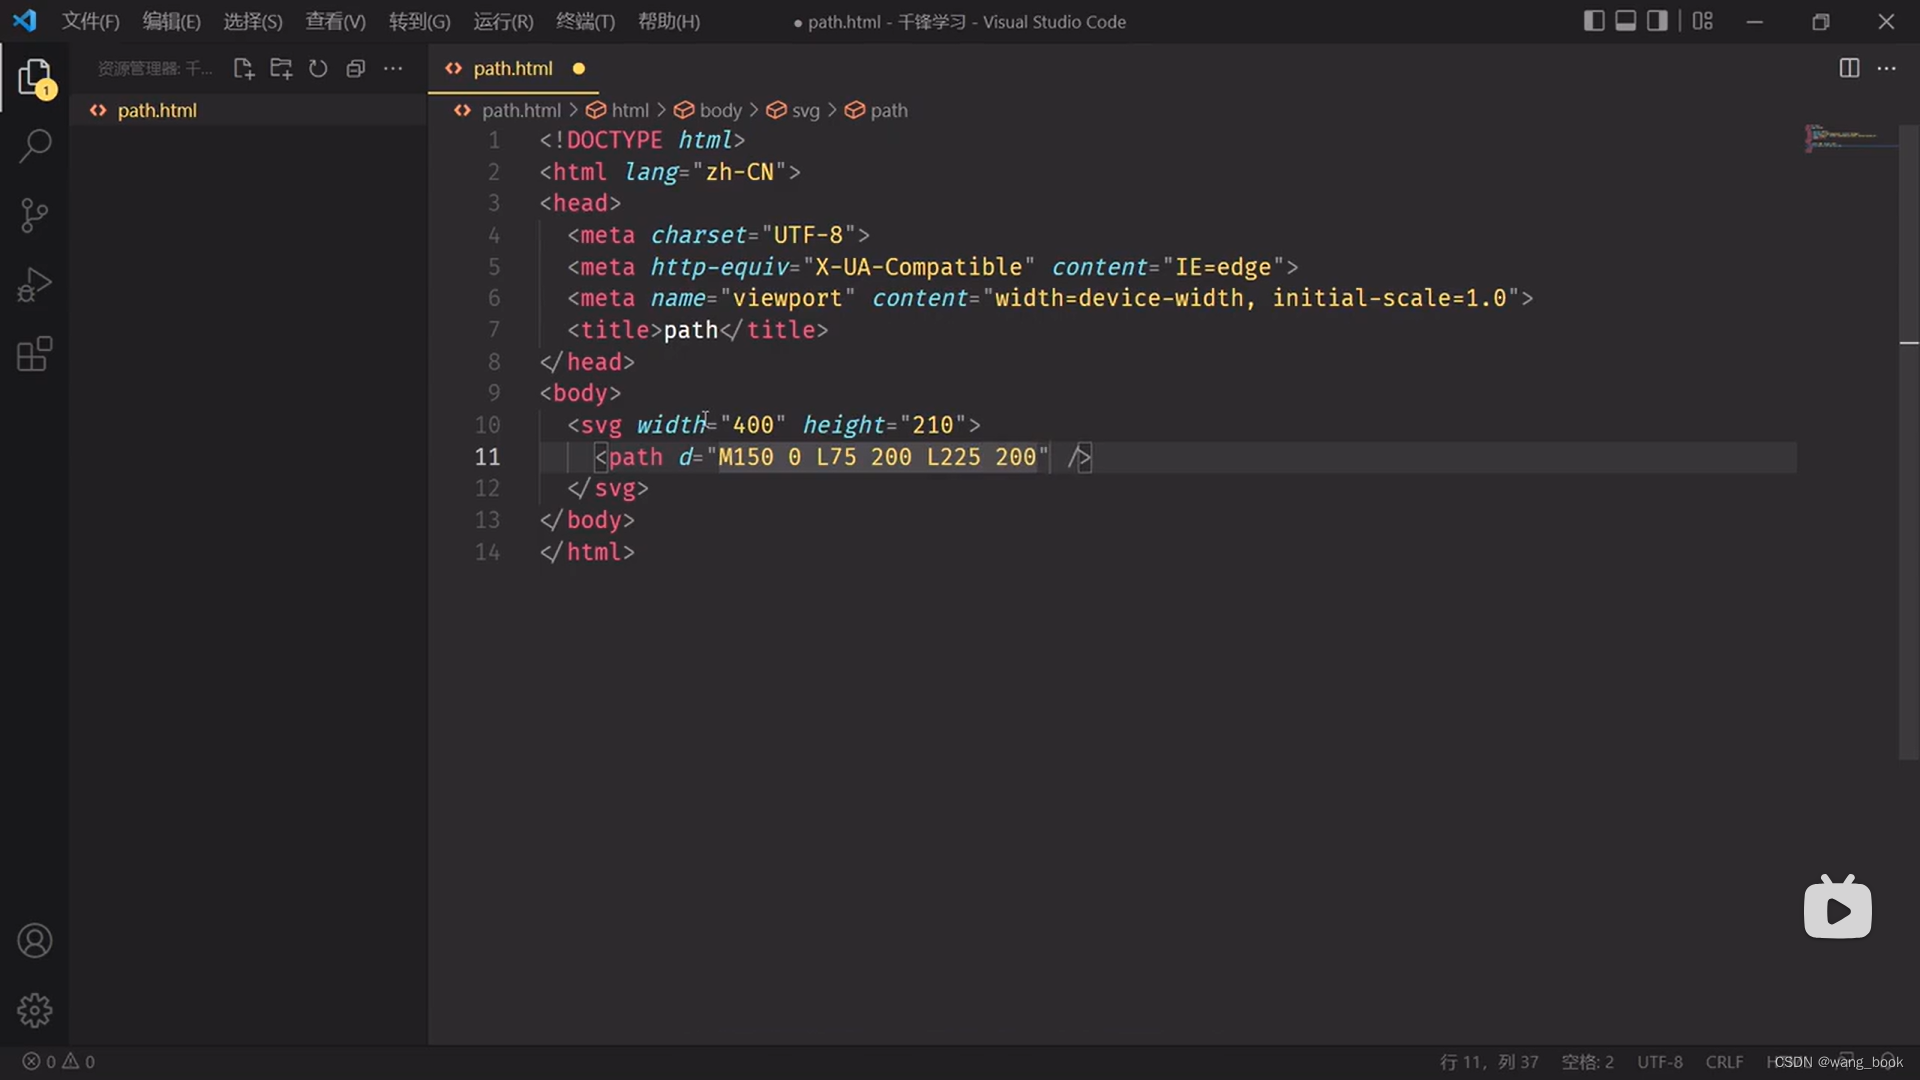This screenshot has height=1080, width=1920.
Task: Click the editor vertical scrollbar
Action: click(x=1908, y=440)
